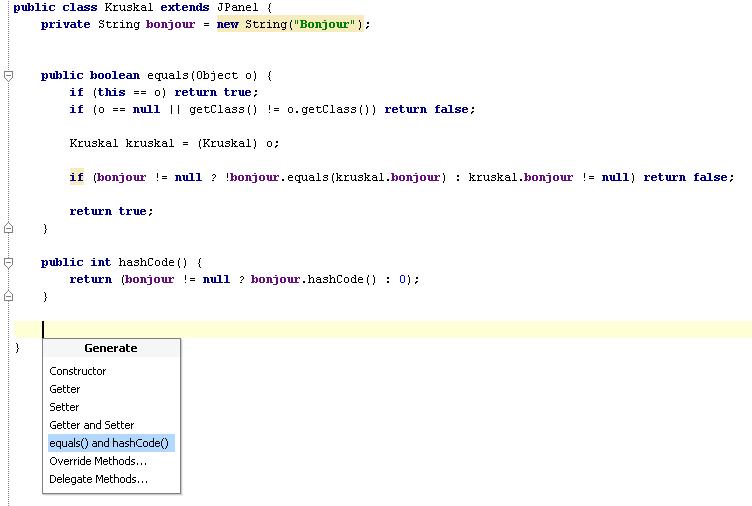The height and width of the screenshot is (506, 752).
Task: Choose Setter in the Generate popup
Action: click(65, 407)
